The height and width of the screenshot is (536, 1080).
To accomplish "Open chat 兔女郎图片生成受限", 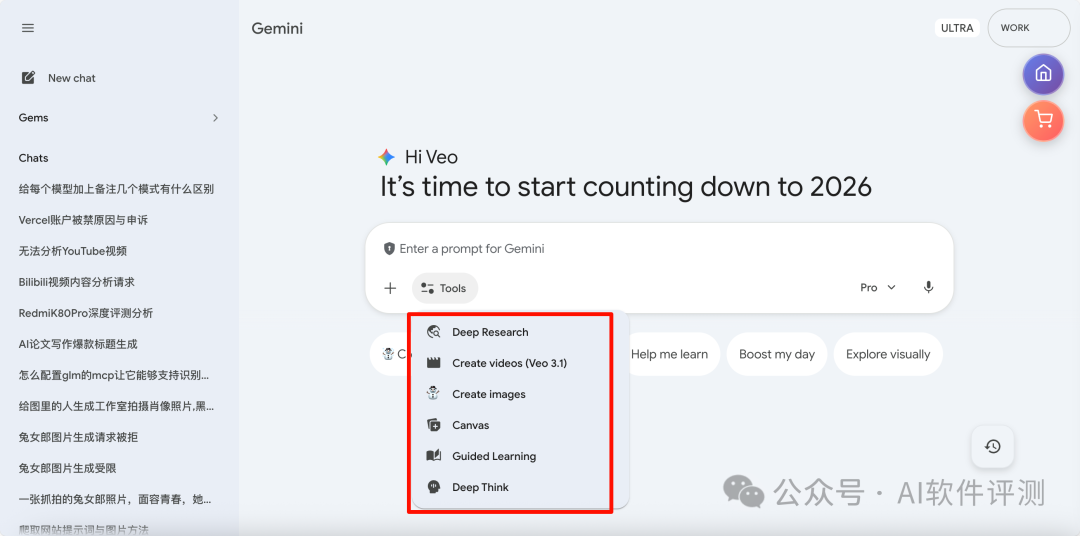I will 67,468.
